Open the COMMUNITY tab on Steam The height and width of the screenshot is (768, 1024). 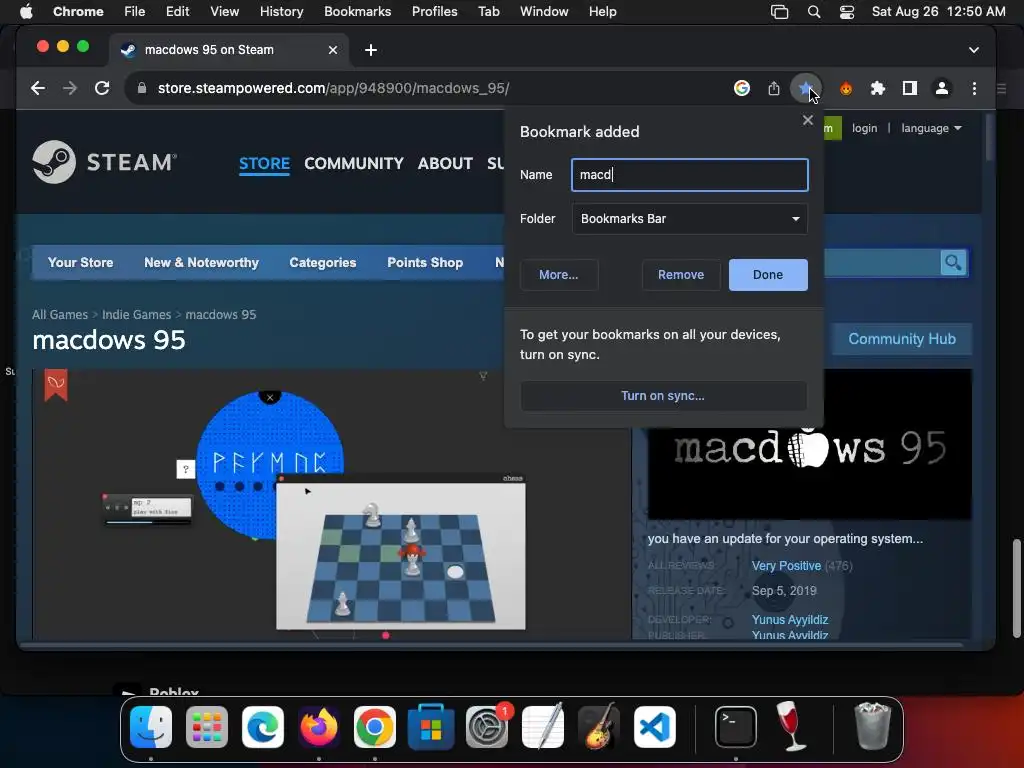click(354, 163)
